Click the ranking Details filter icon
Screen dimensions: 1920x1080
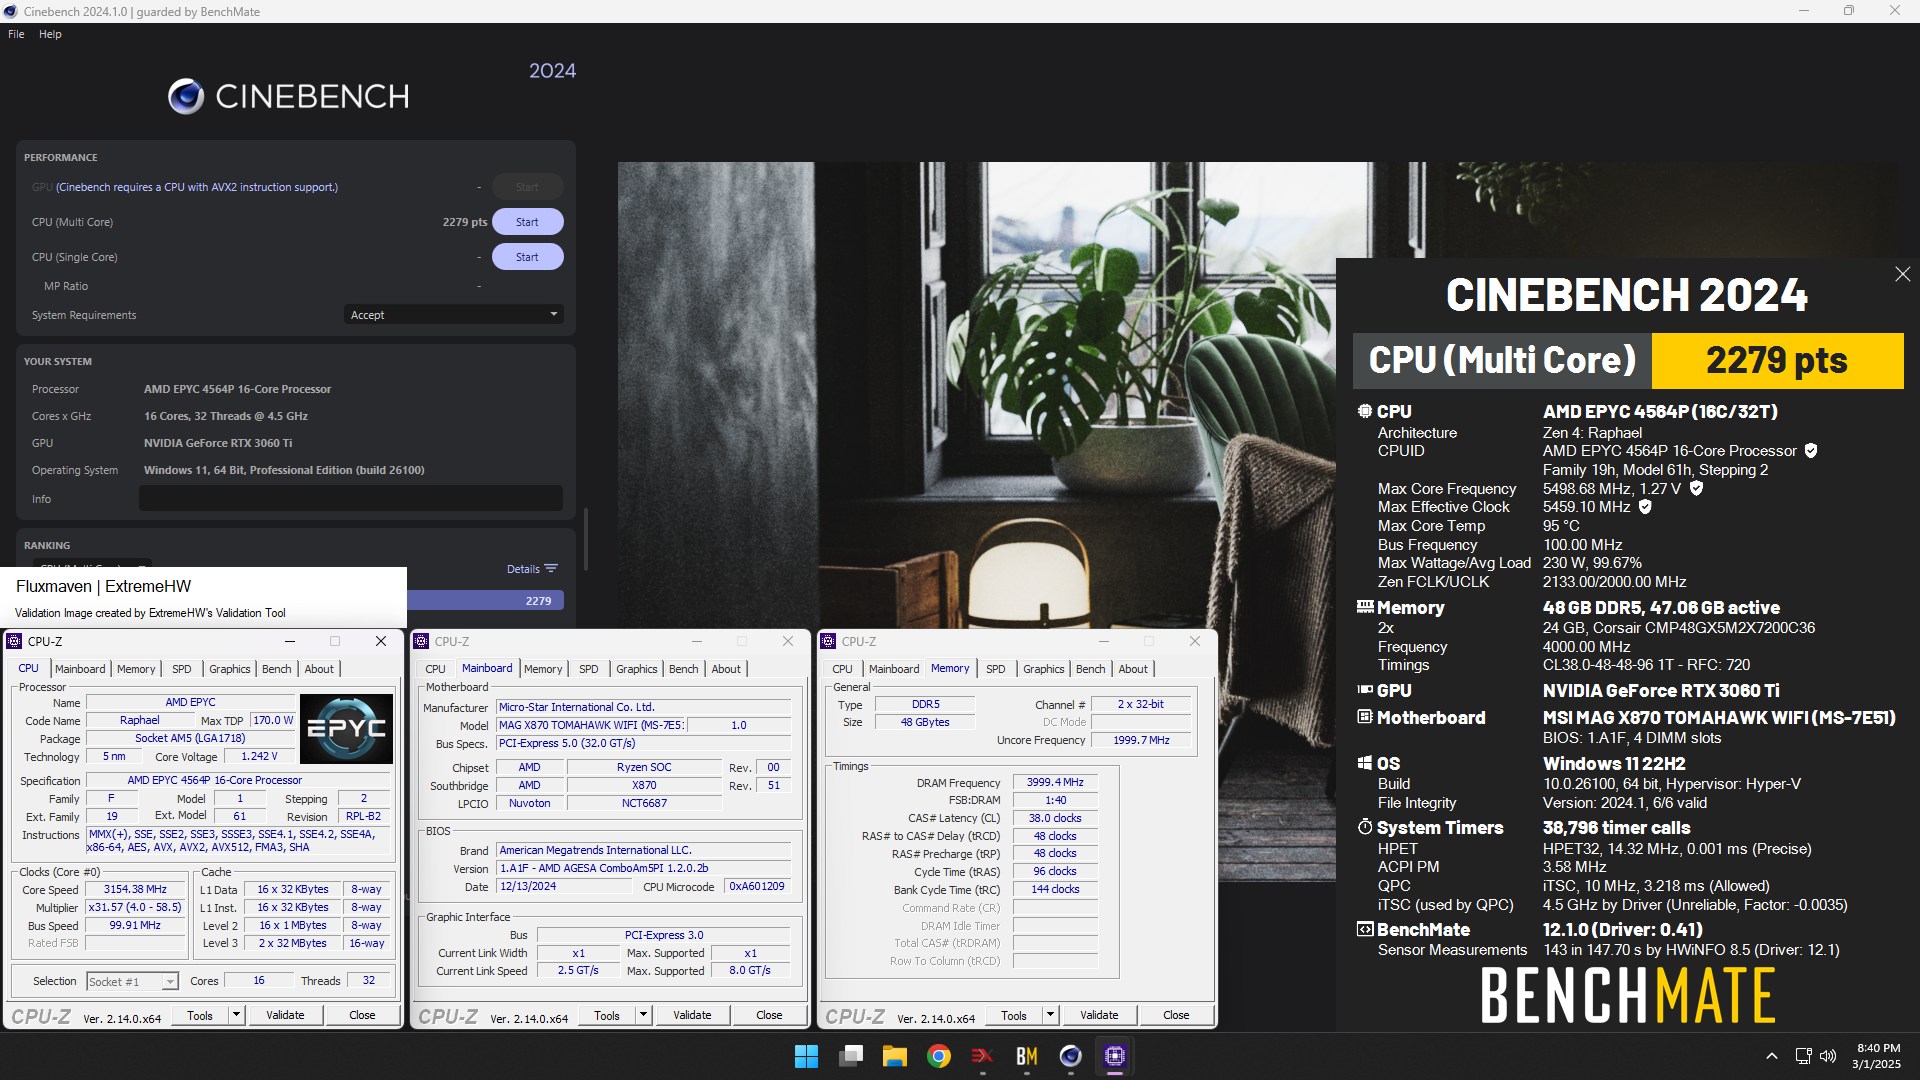tap(551, 568)
